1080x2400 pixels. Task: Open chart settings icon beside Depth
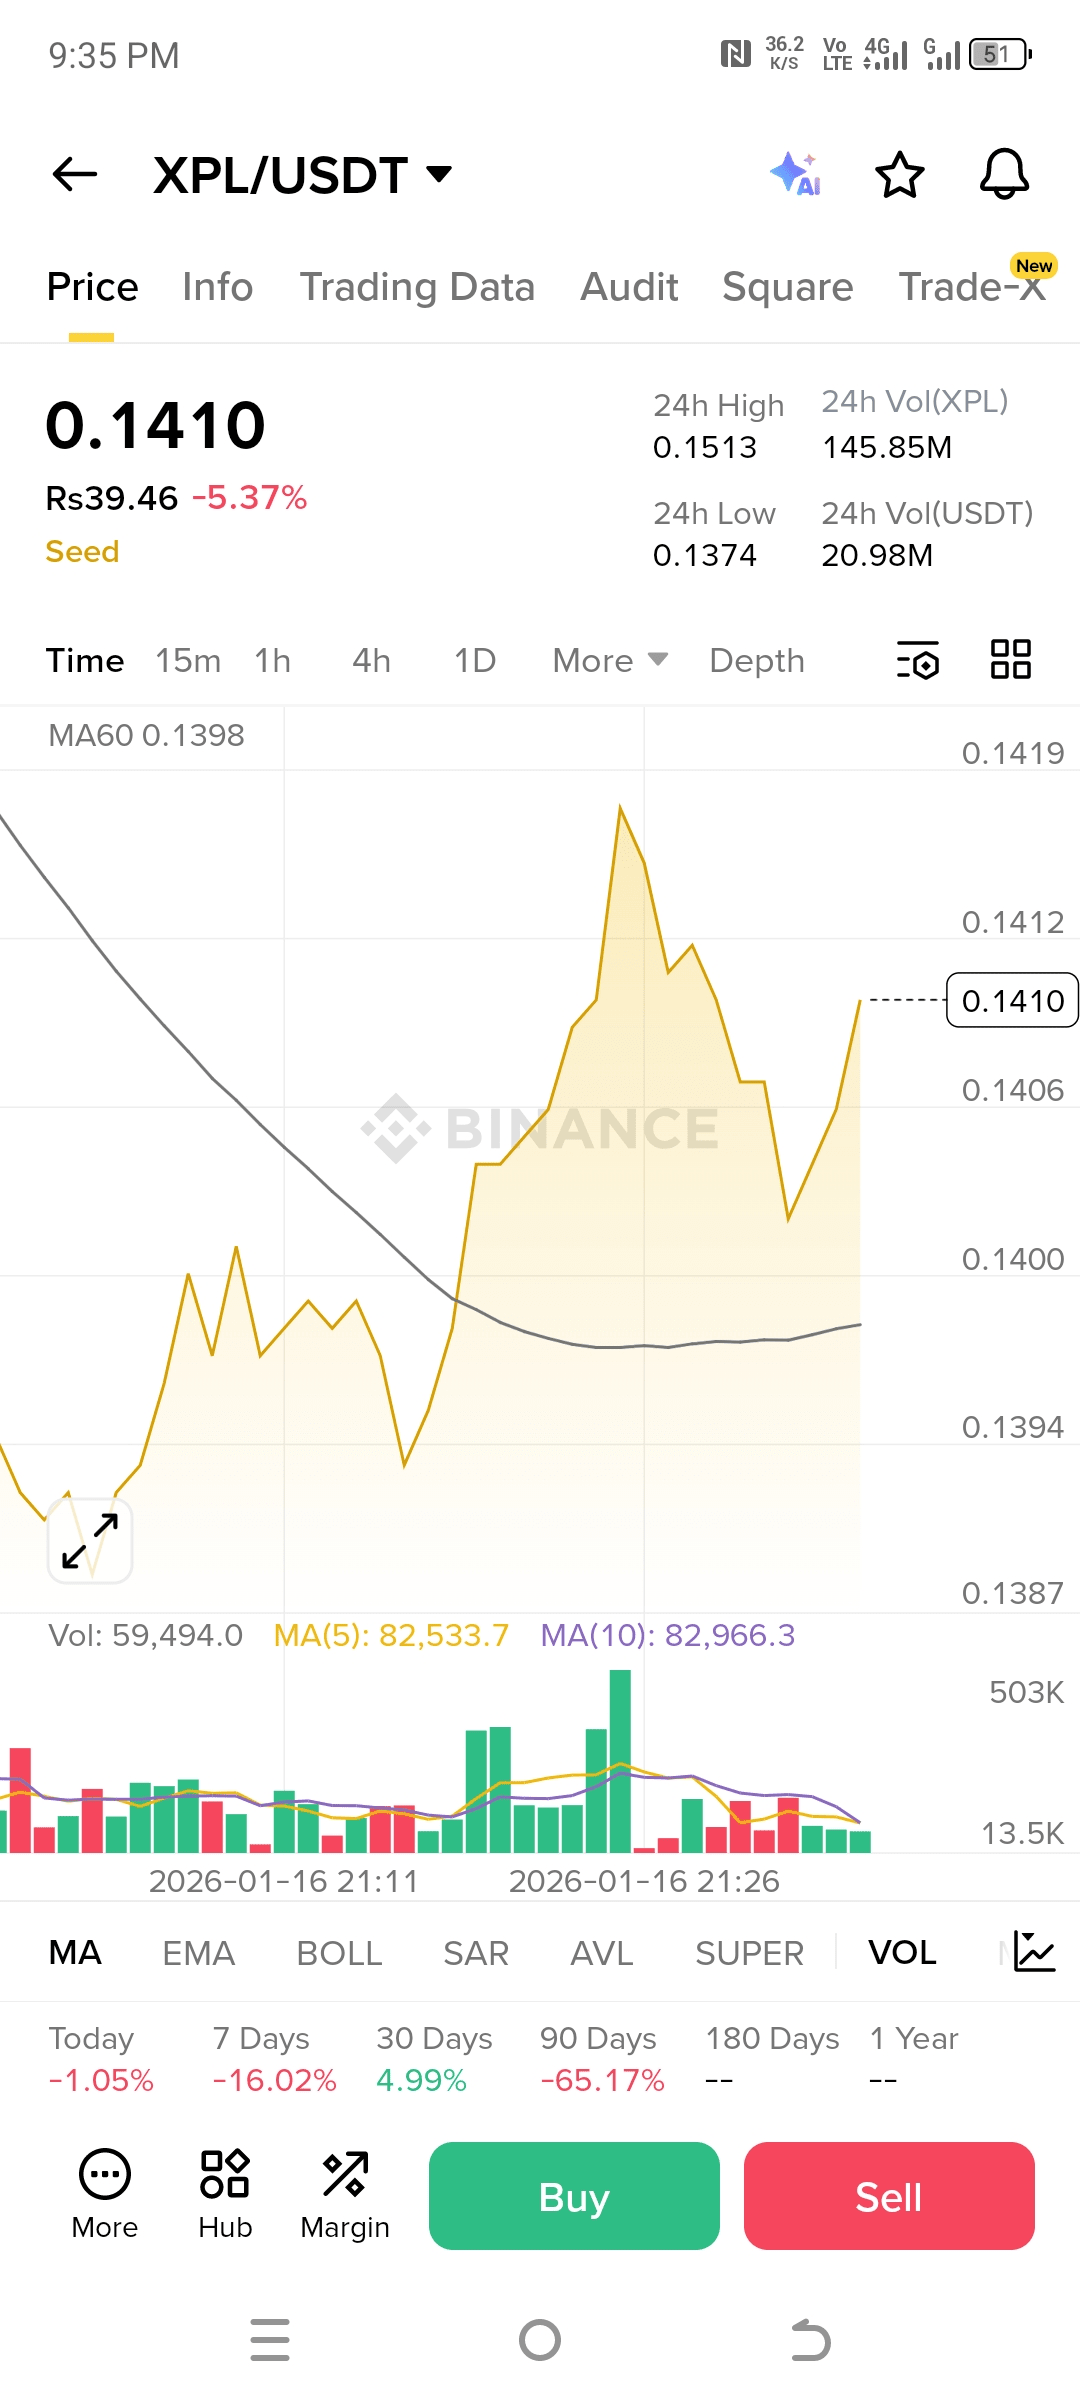(918, 660)
